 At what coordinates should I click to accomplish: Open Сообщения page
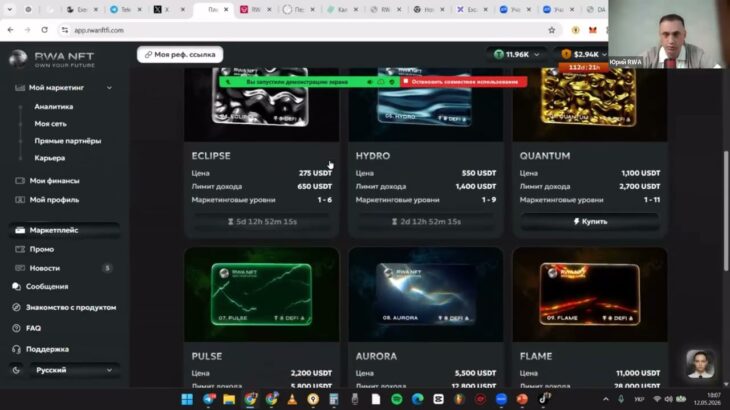coord(47,287)
